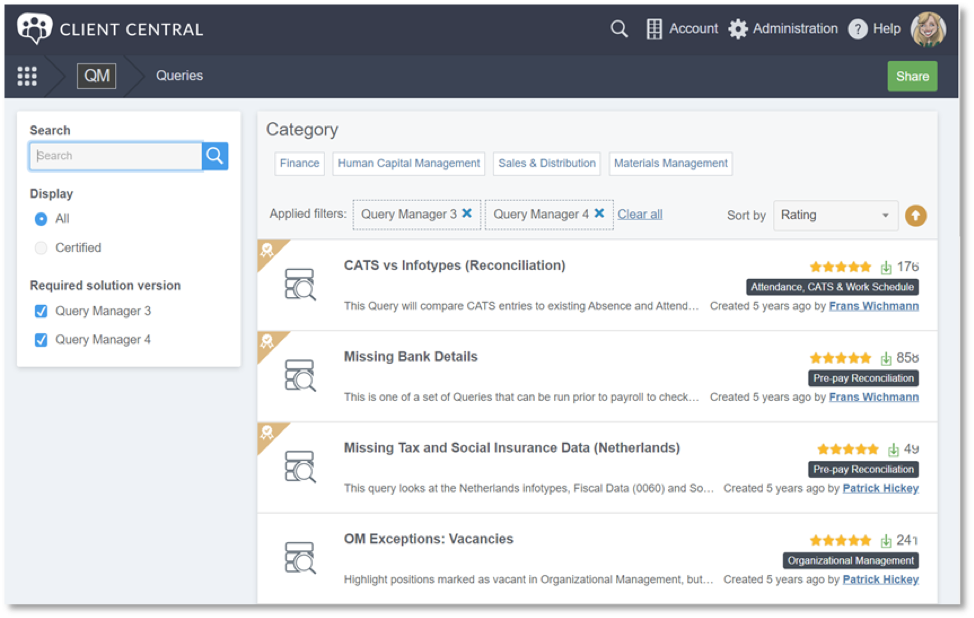Uncheck the Query Manager 3 checkbox

(41, 311)
